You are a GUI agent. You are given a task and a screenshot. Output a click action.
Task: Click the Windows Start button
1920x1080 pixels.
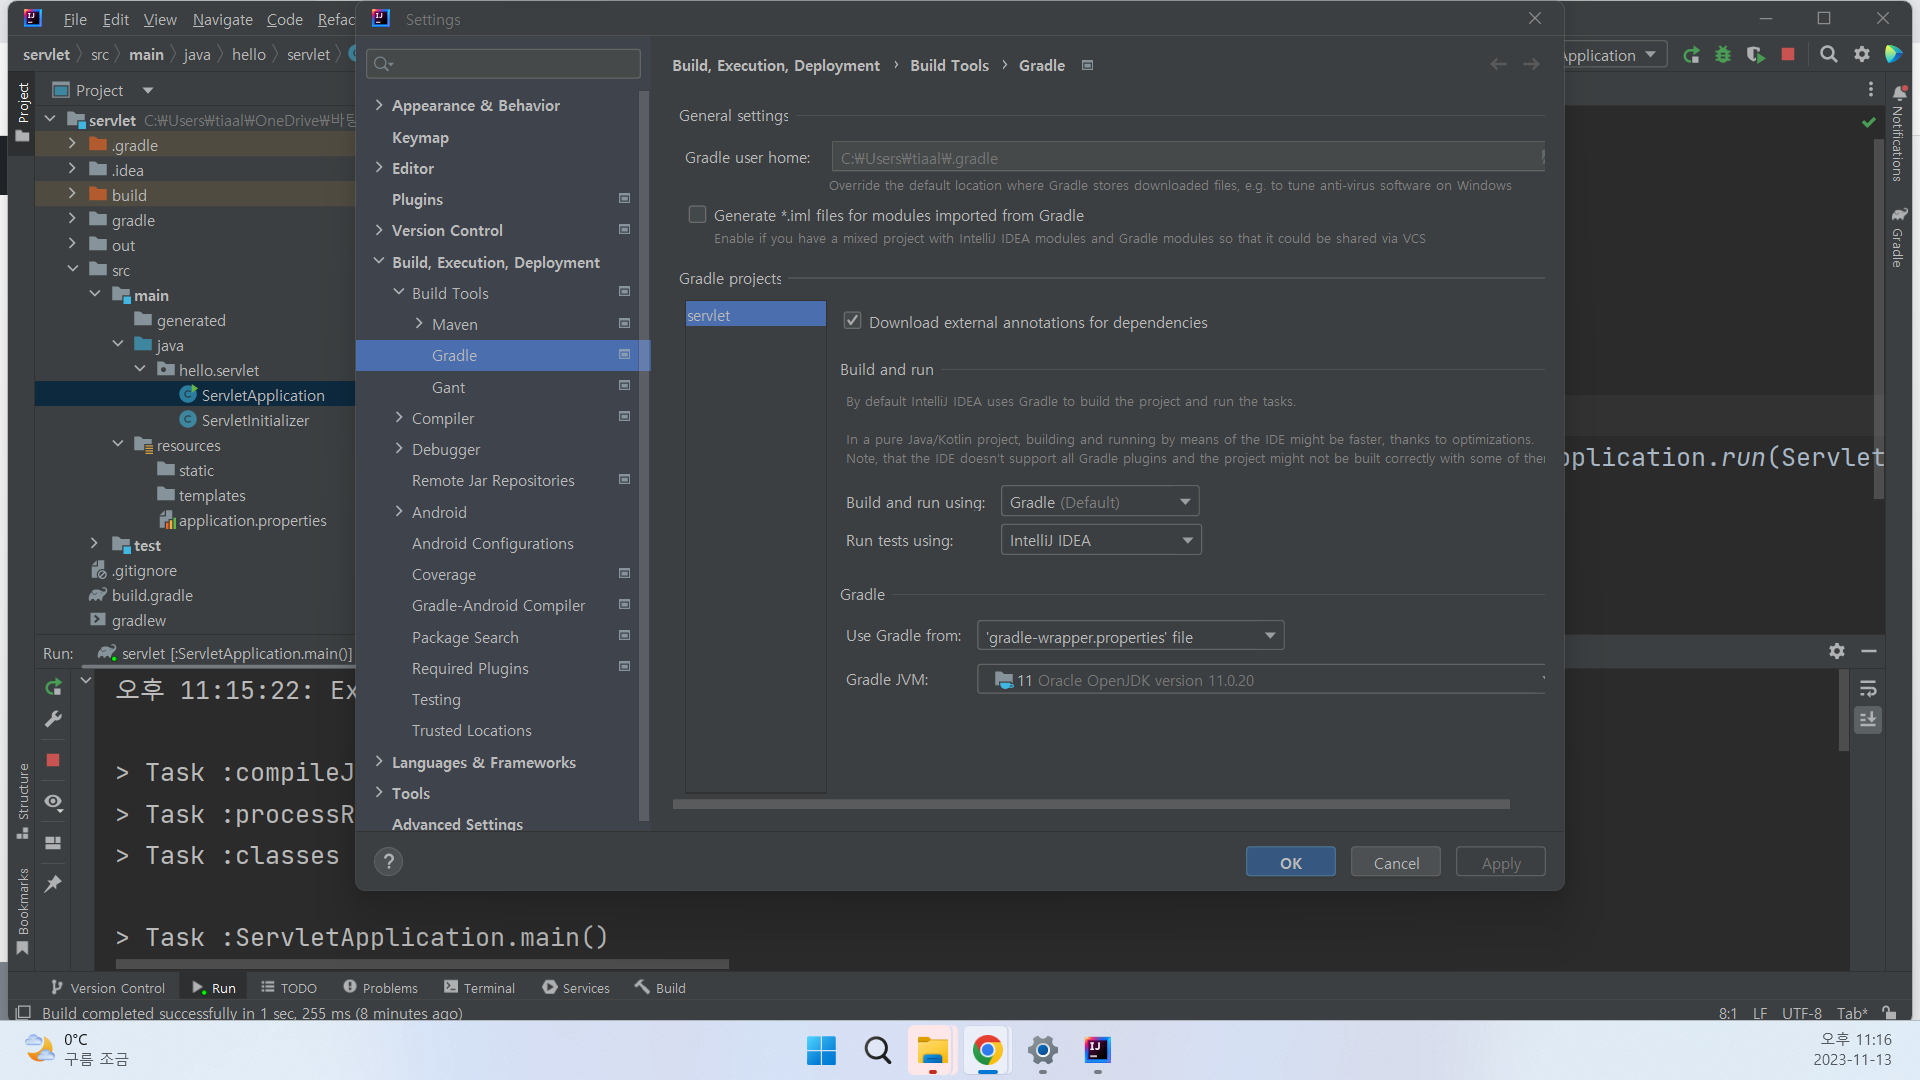(x=821, y=1050)
